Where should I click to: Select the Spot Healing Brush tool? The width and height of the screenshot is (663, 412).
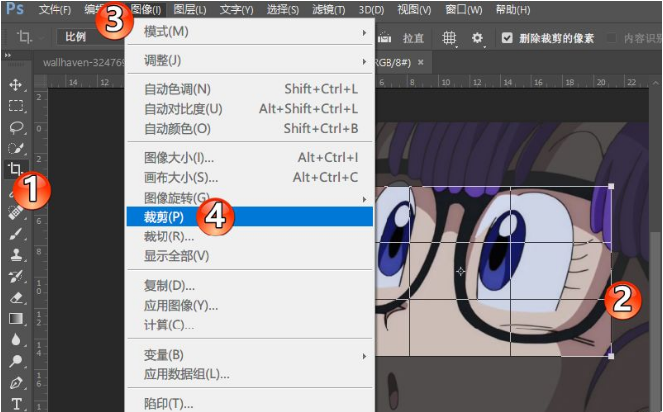click(16, 213)
